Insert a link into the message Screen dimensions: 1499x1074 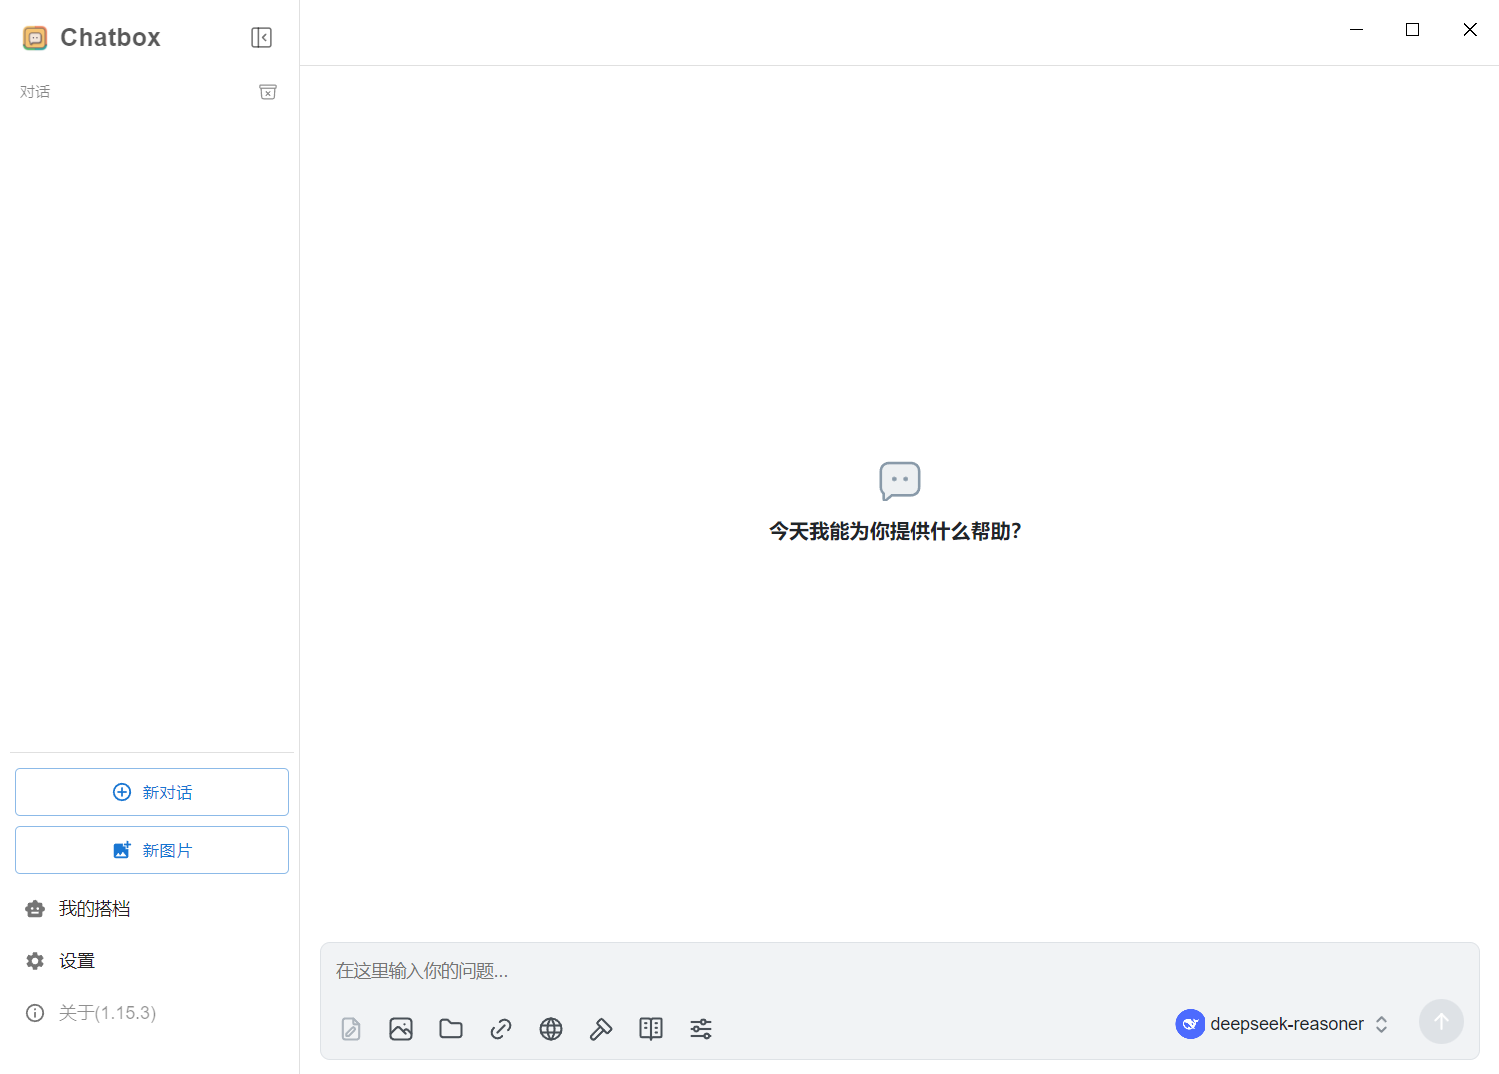coord(501,1028)
